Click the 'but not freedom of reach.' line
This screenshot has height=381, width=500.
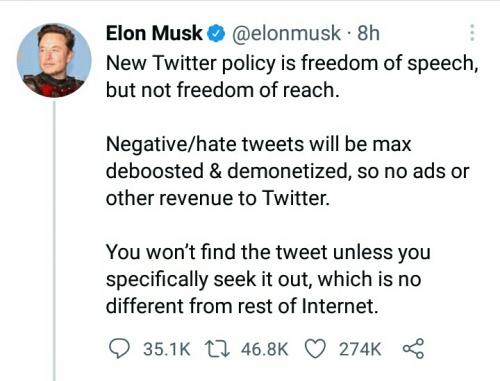(x=223, y=90)
